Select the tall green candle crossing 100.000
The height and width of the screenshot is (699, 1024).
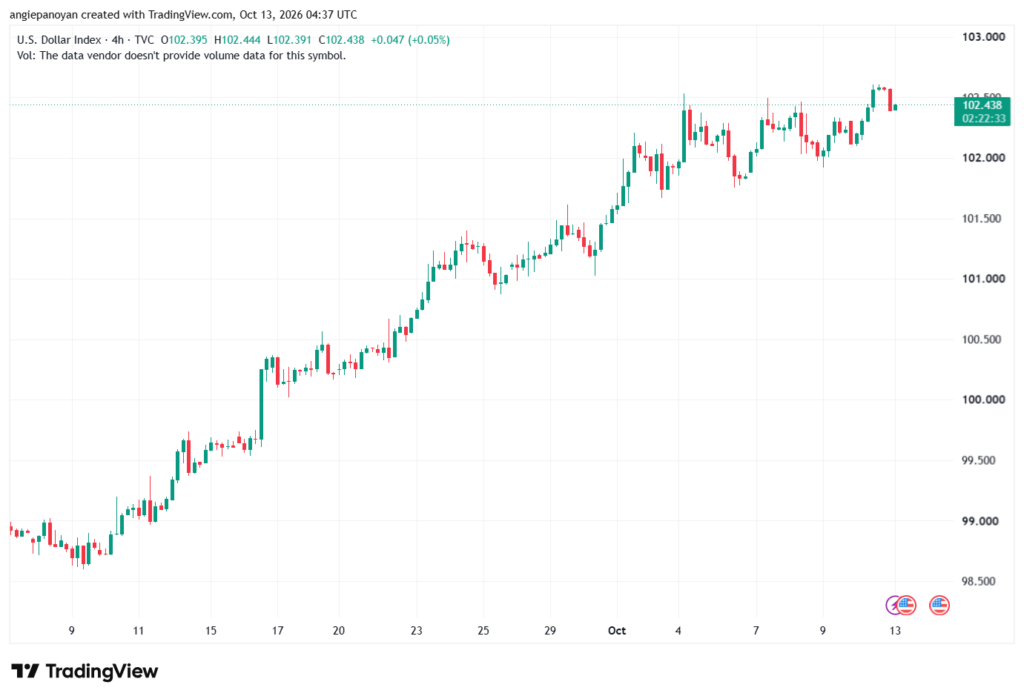click(x=261, y=405)
